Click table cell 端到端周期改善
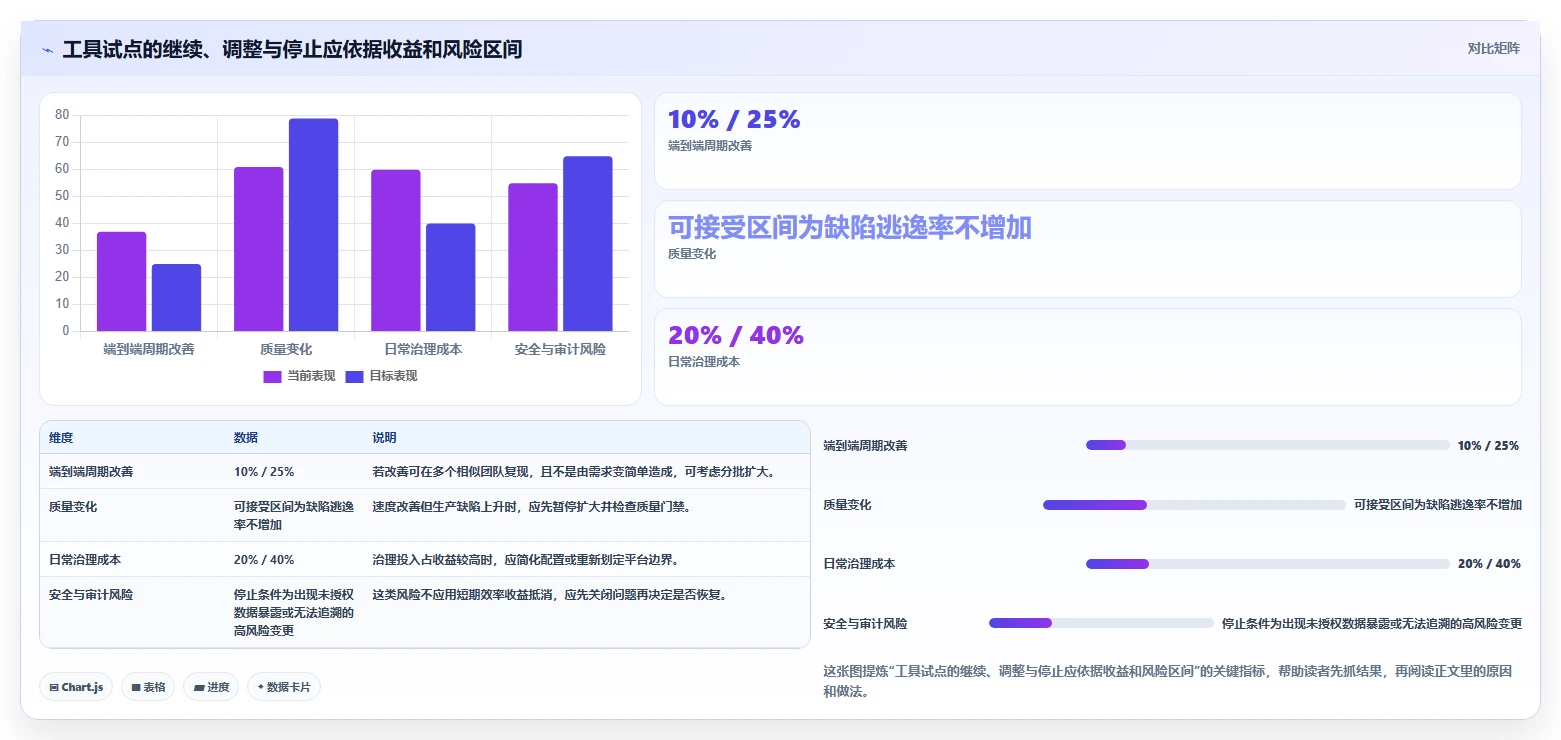The image size is (1561, 740). [91, 471]
